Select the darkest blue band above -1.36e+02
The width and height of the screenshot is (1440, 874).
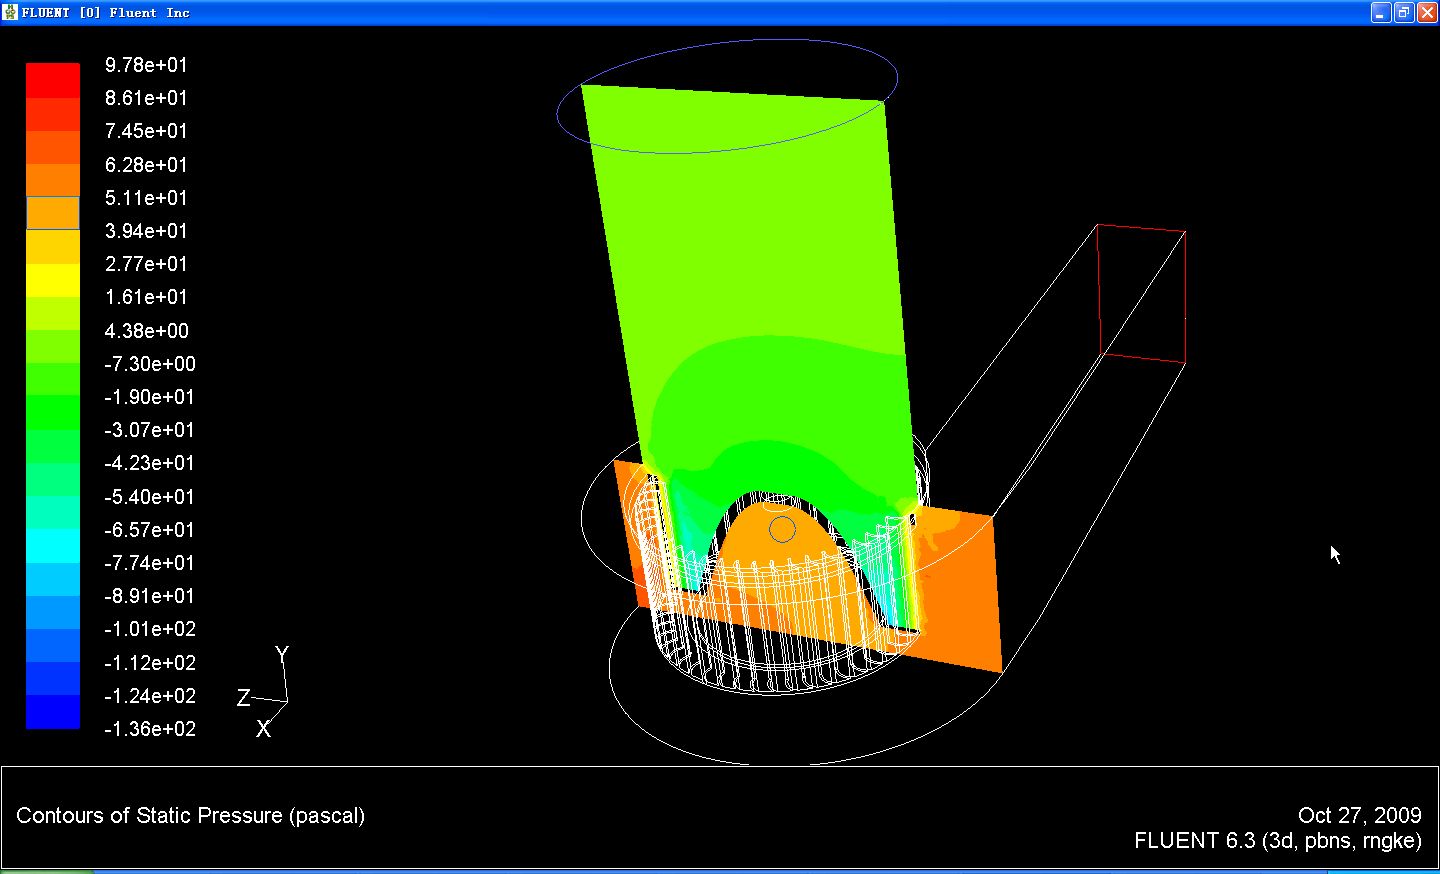point(53,712)
